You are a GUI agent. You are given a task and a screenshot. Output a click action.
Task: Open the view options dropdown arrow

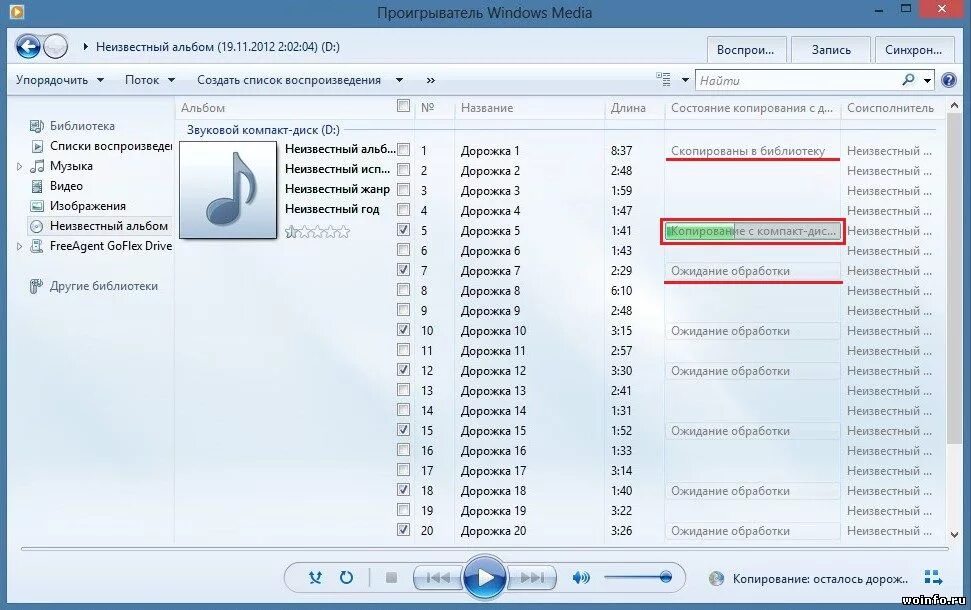tap(685, 80)
